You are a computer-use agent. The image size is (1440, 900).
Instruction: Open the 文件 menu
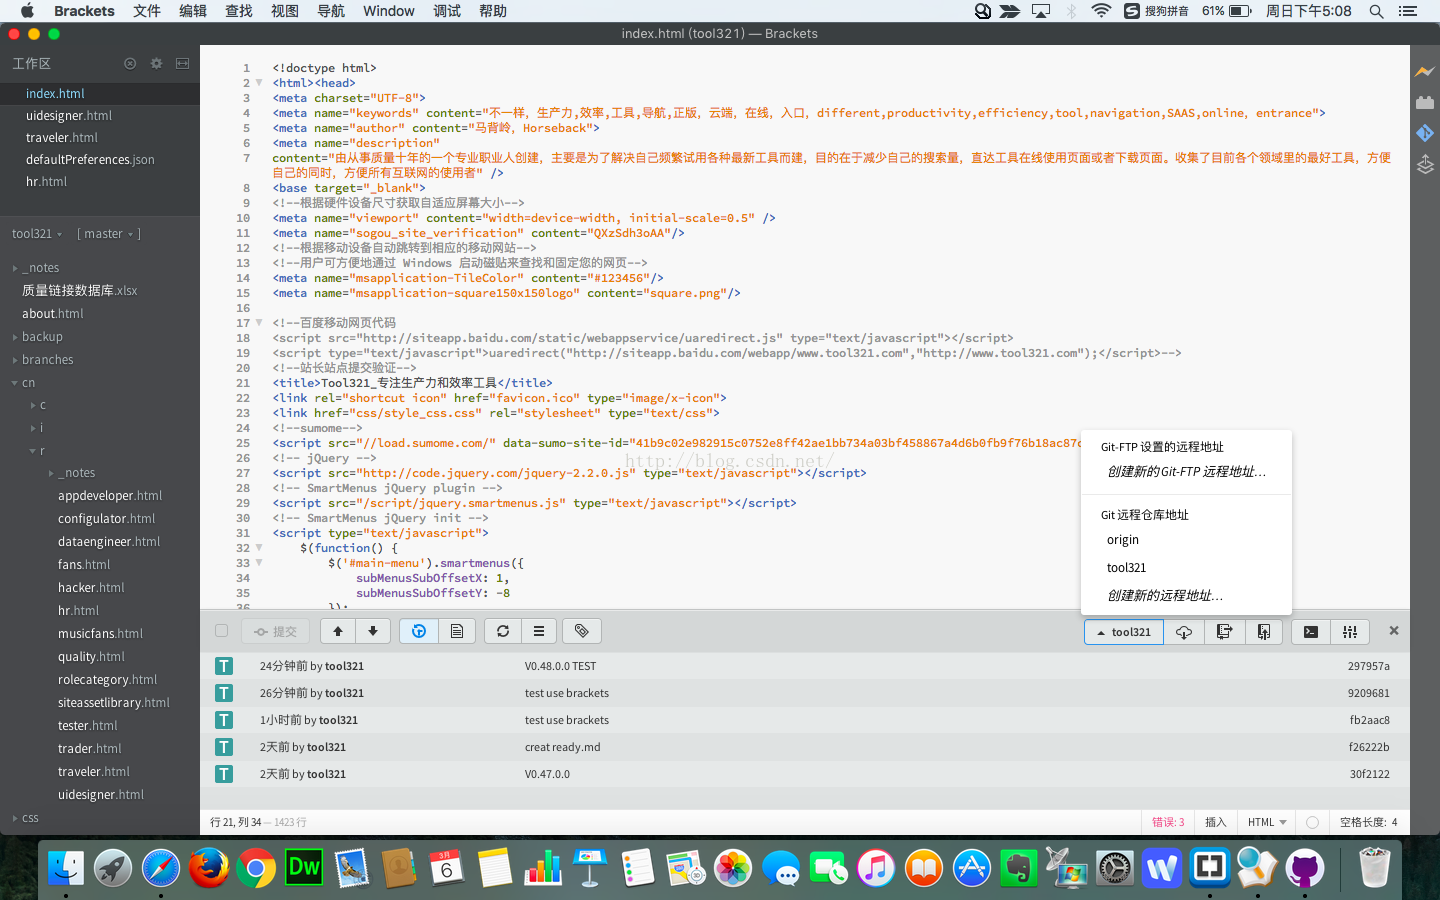tap(147, 11)
